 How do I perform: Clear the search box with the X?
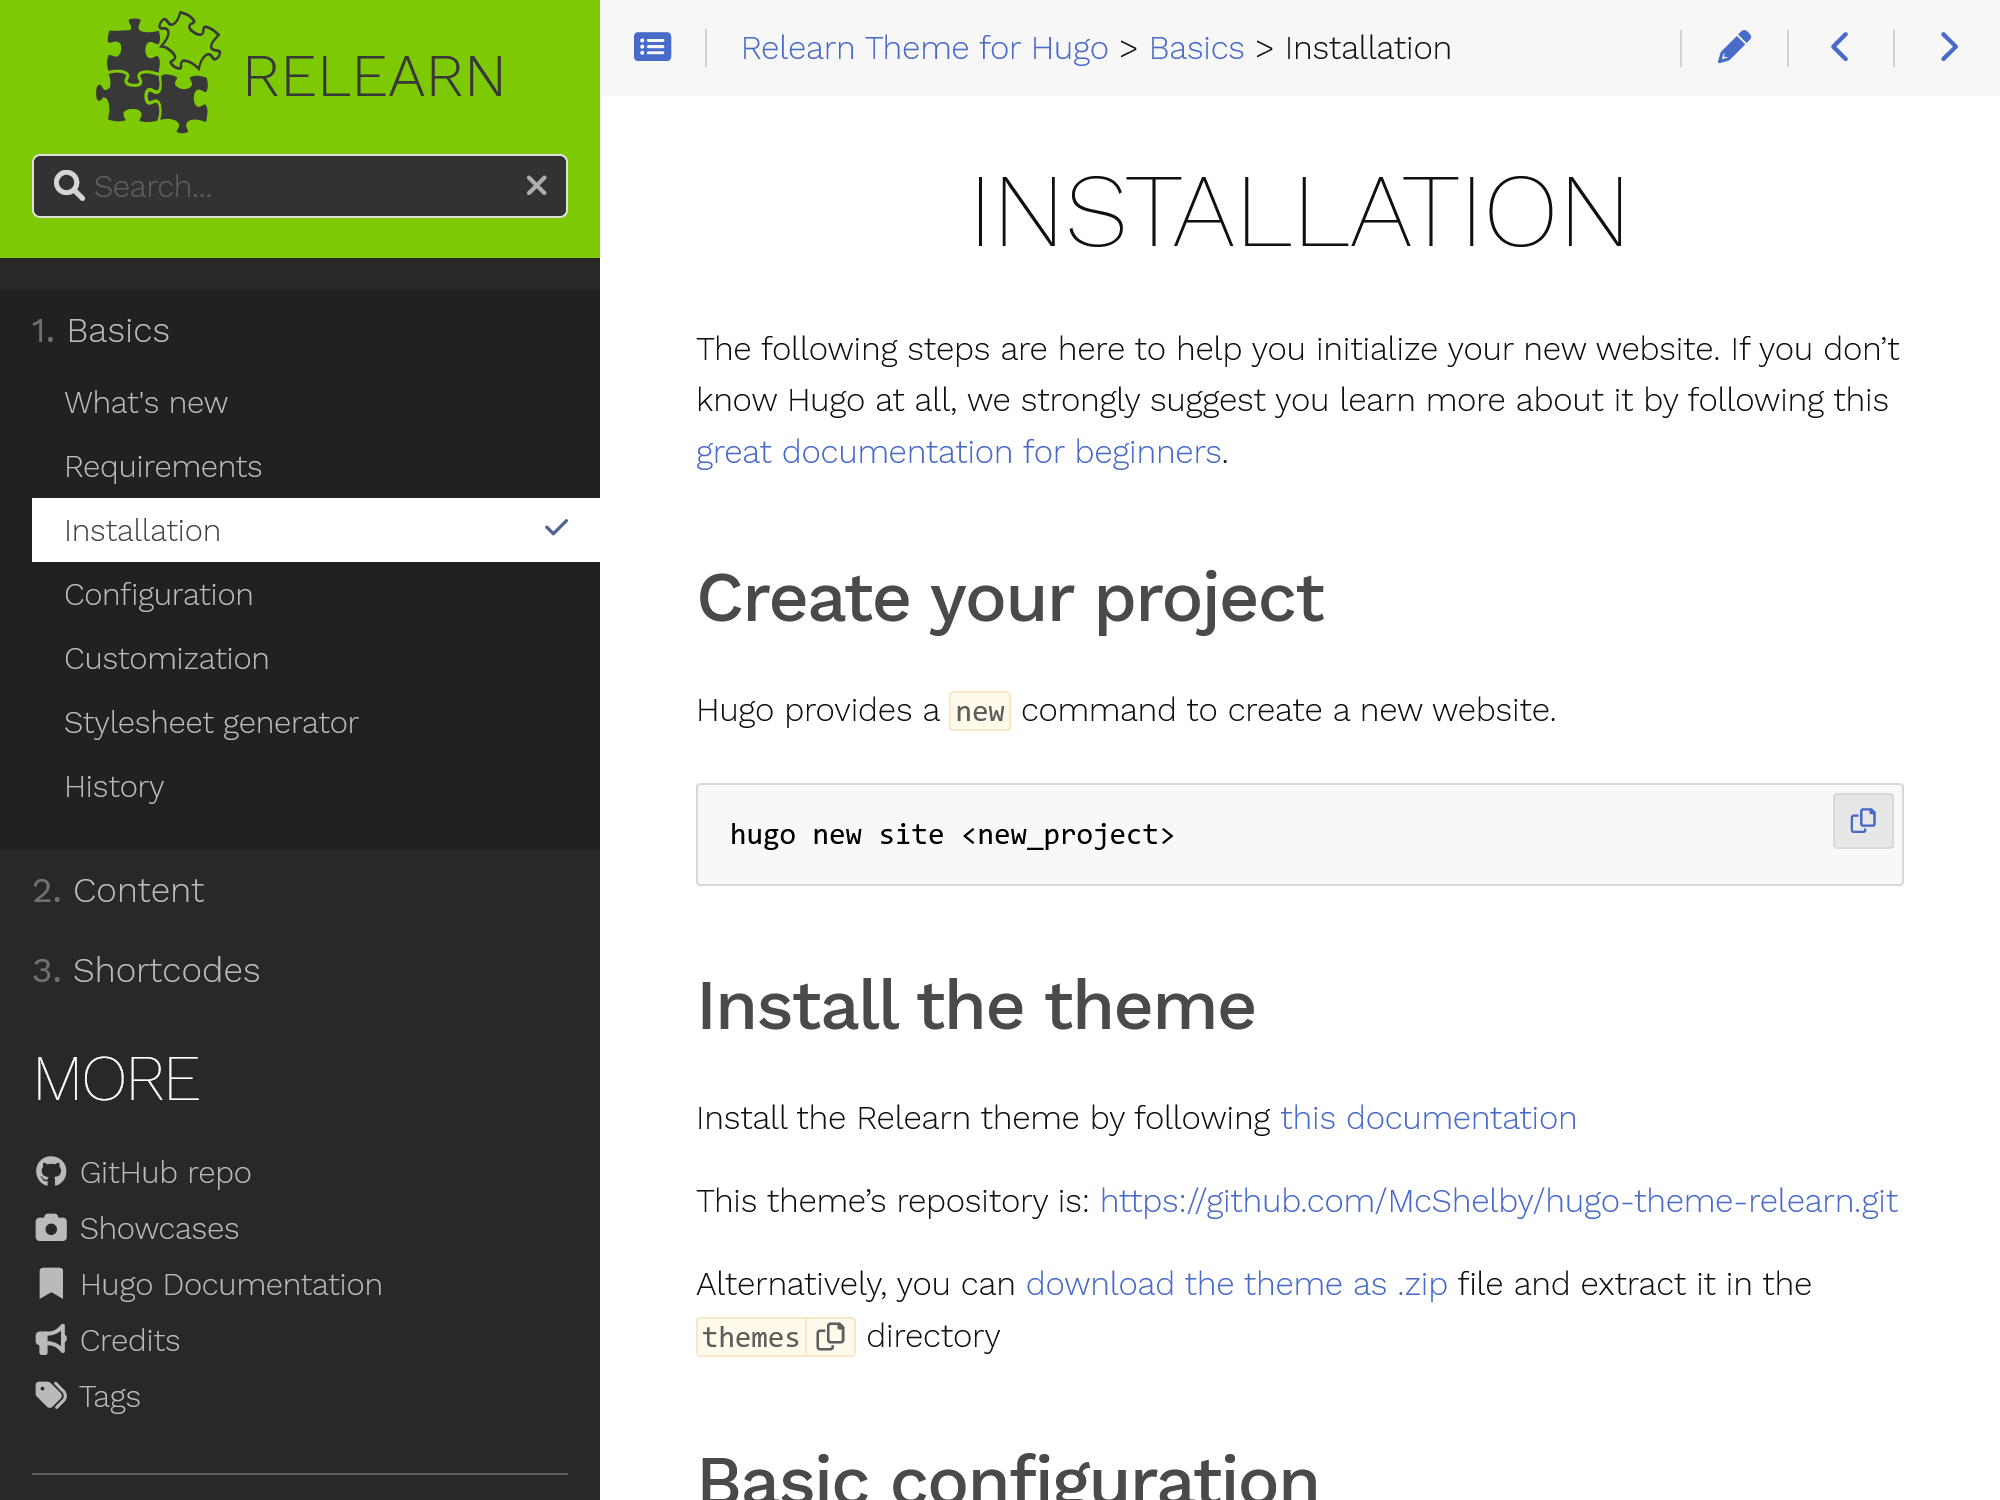click(537, 185)
